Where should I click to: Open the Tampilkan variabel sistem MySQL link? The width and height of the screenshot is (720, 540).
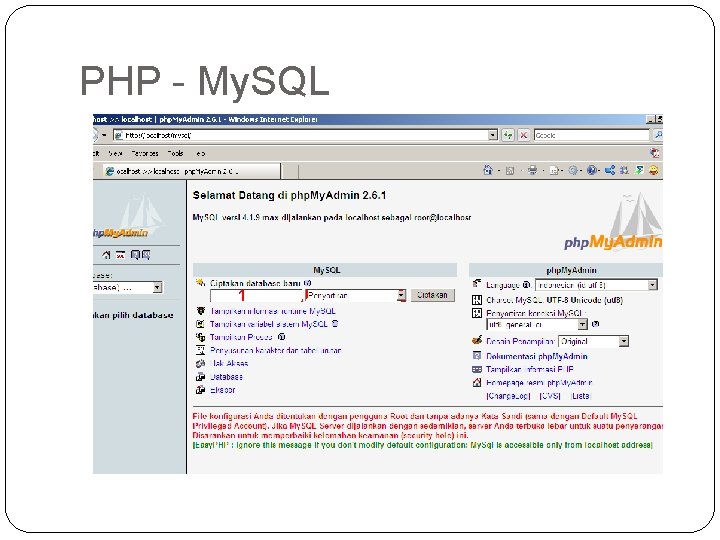click(269, 324)
